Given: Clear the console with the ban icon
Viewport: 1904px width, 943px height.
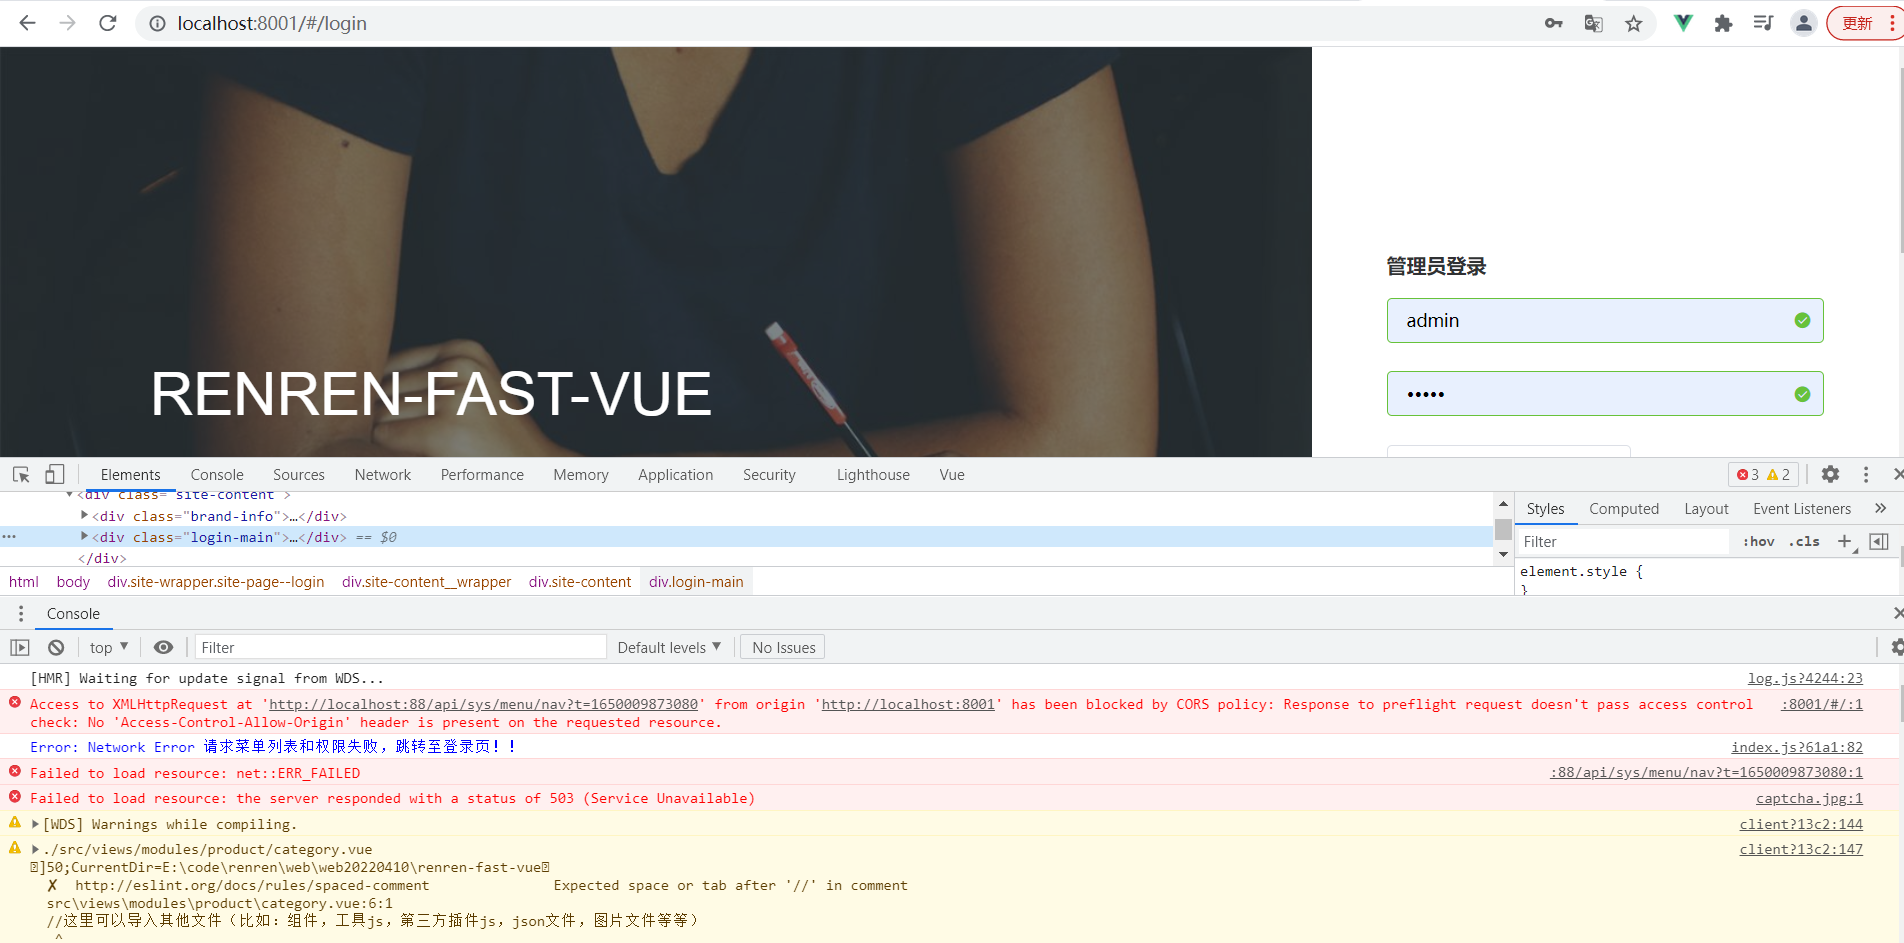Looking at the screenshot, I should [56, 647].
